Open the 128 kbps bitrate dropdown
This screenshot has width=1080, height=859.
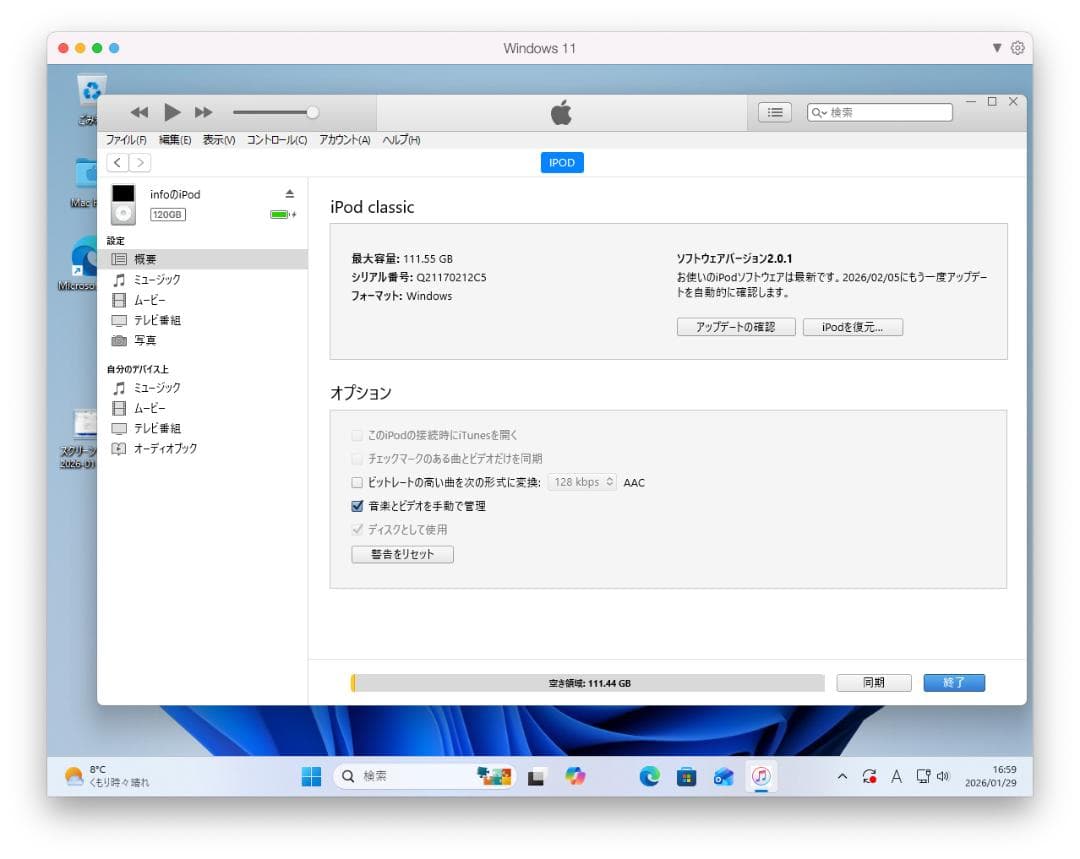click(x=582, y=482)
